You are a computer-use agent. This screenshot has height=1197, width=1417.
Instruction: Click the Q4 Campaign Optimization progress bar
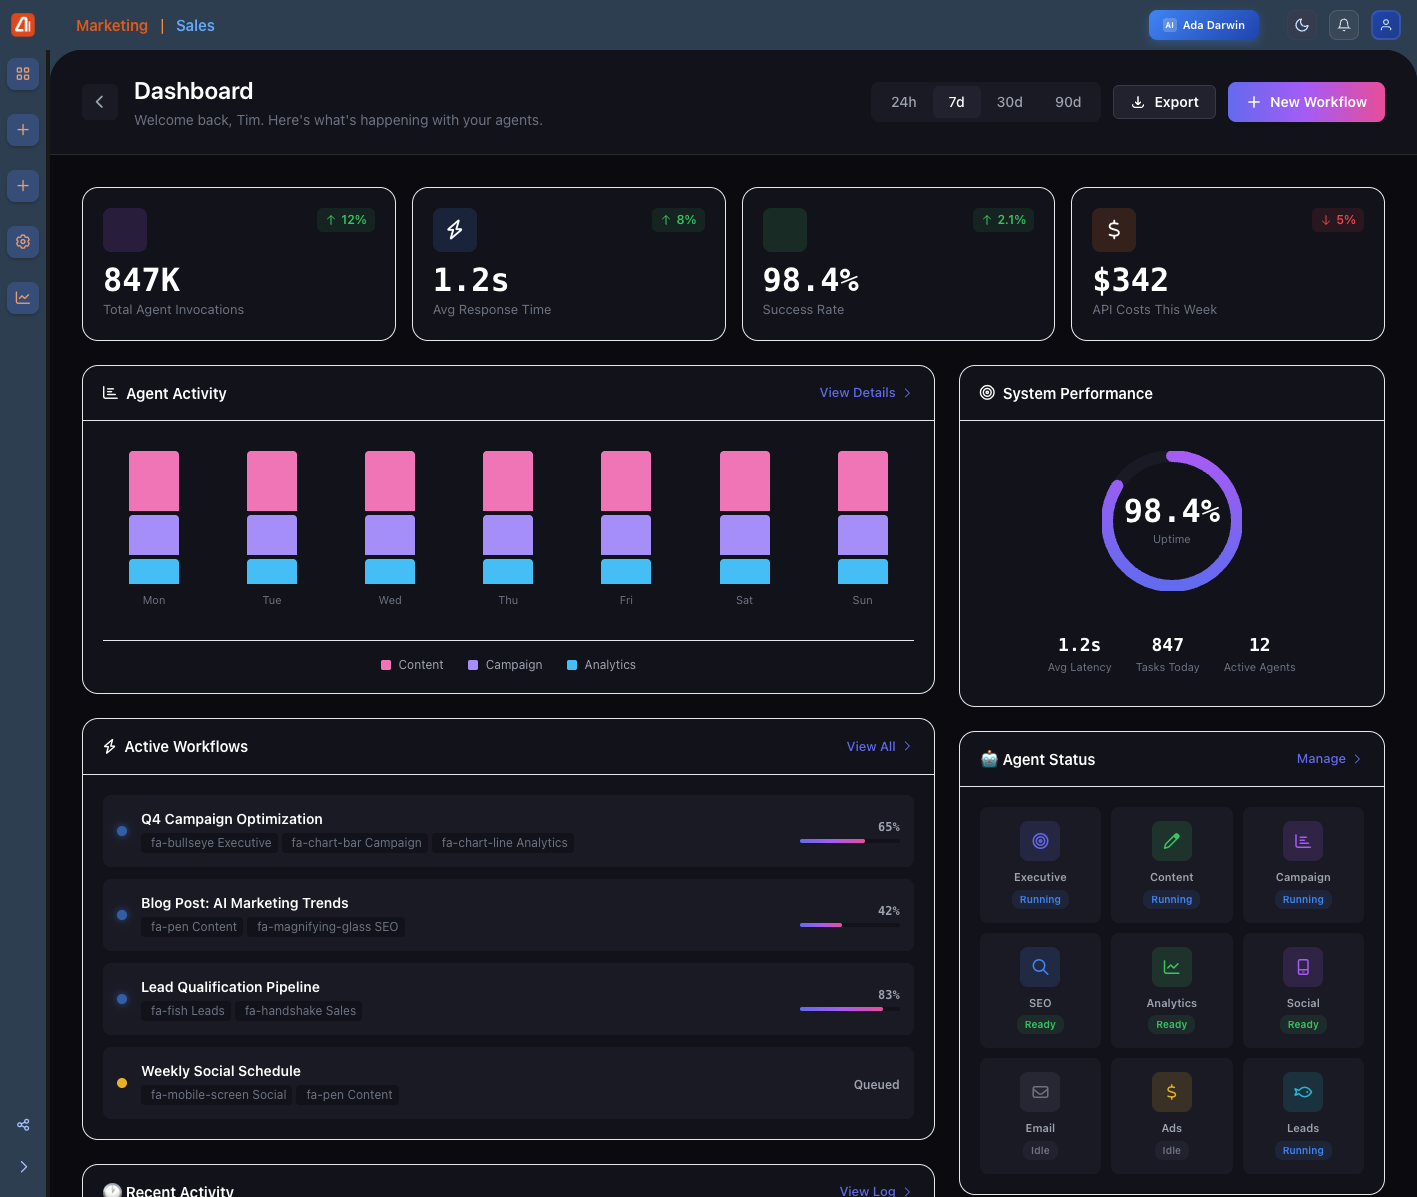click(x=850, y=841)
